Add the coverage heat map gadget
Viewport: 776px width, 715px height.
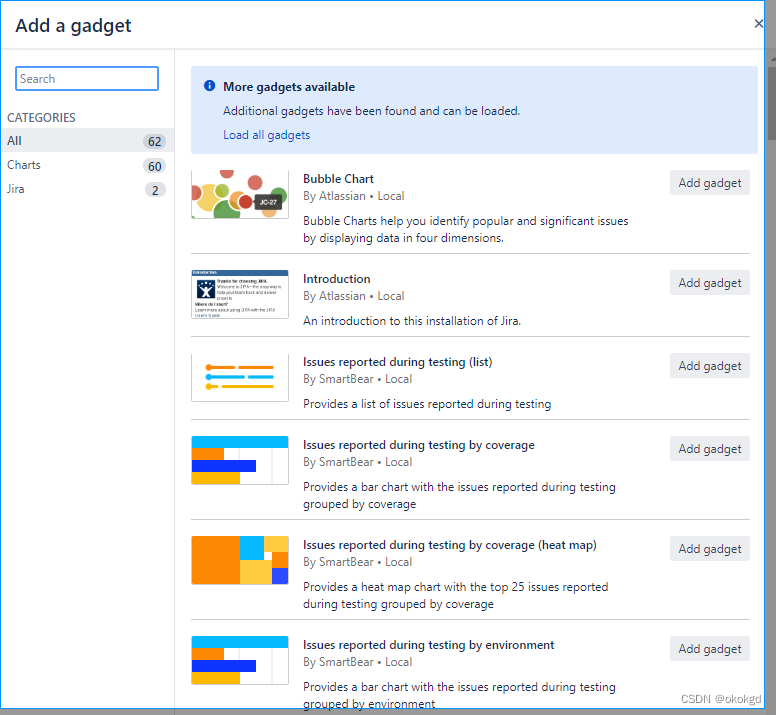coord(710,549)
